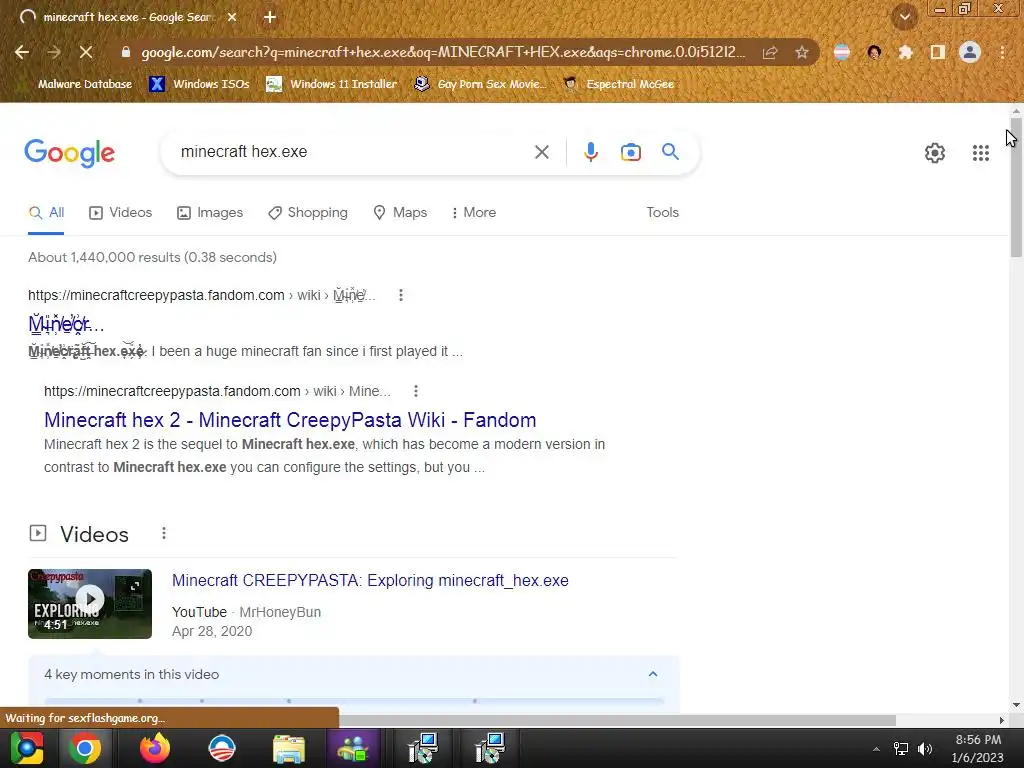Click the network tray icon
Image resolution: width=1024 pixels, height=768 pixels.
(x=901, y=748)
